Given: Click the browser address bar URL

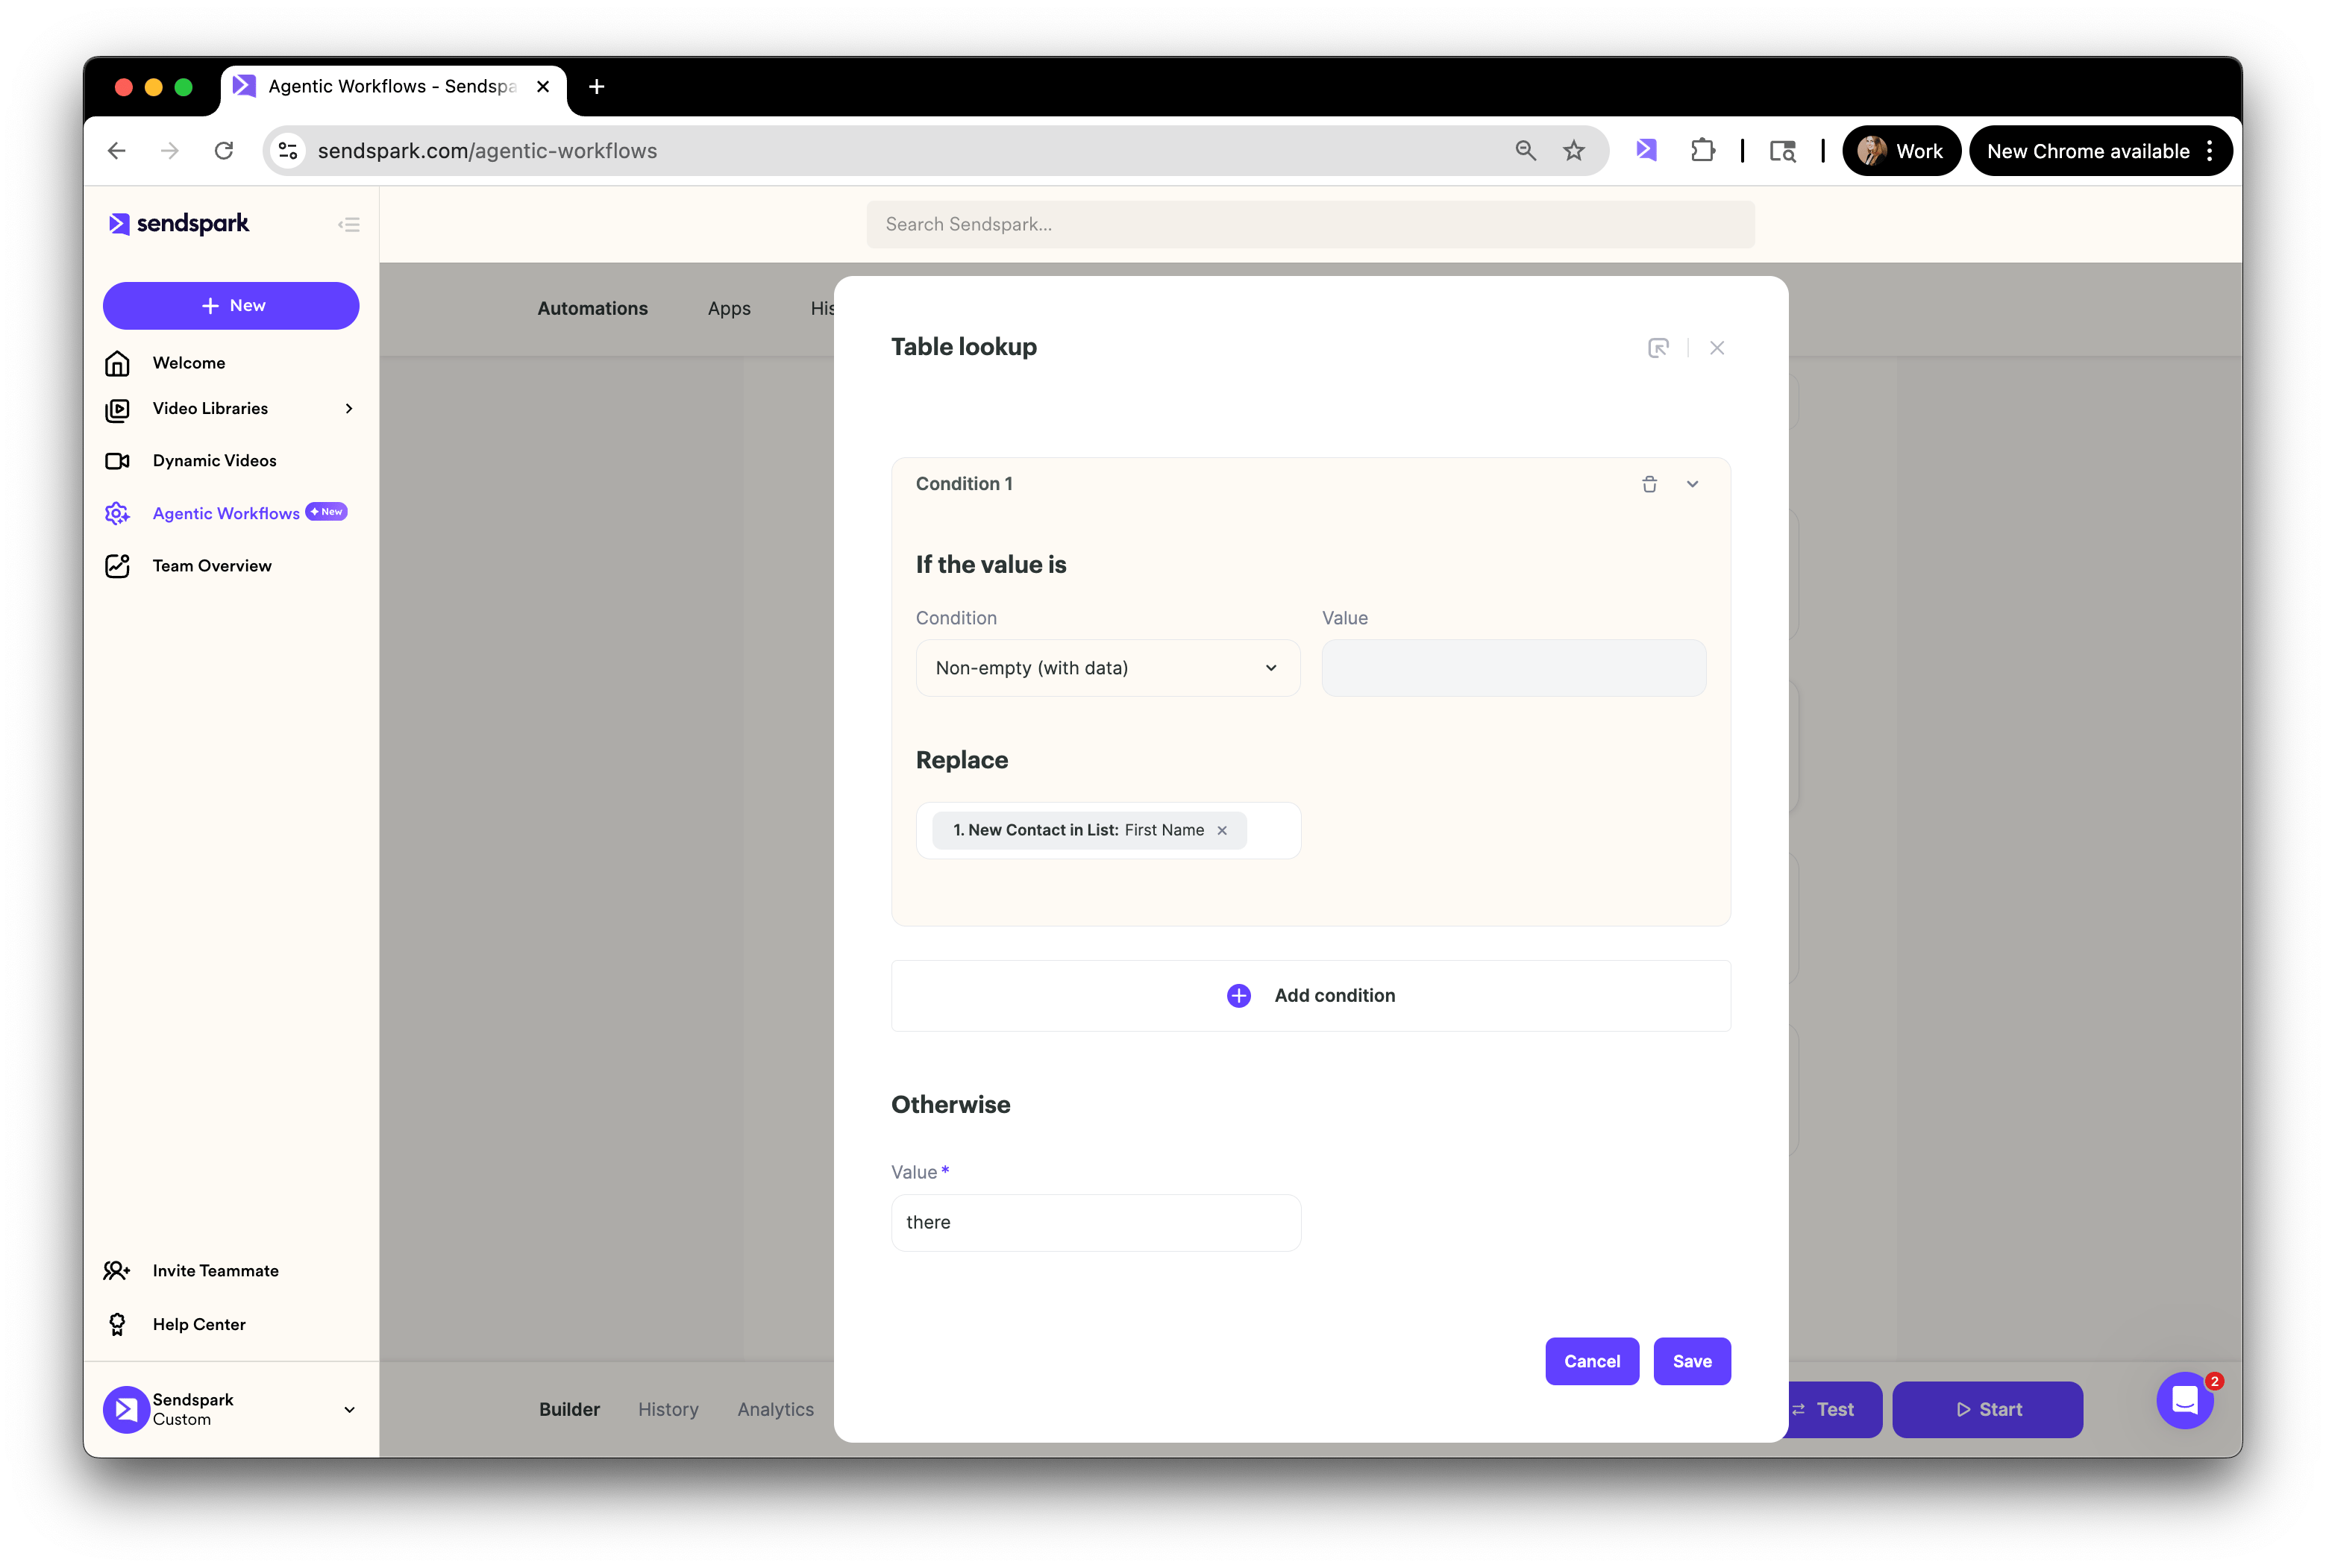Looking at the screenshot, I should pyautogui.click(x=487, y=151).
